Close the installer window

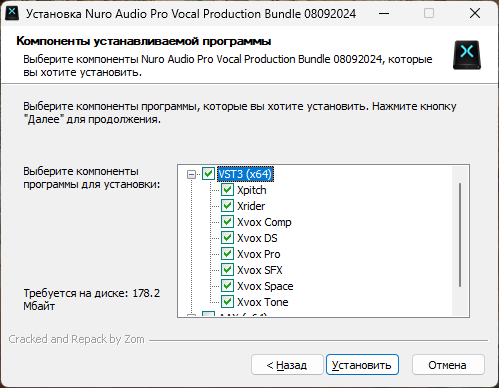(x=475, y=14)
